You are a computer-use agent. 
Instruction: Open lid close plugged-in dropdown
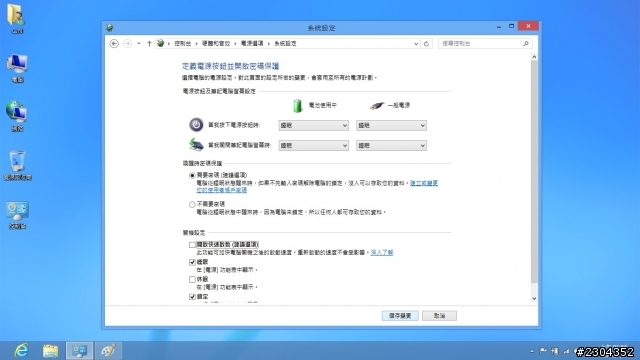click(x=391, y=145)
